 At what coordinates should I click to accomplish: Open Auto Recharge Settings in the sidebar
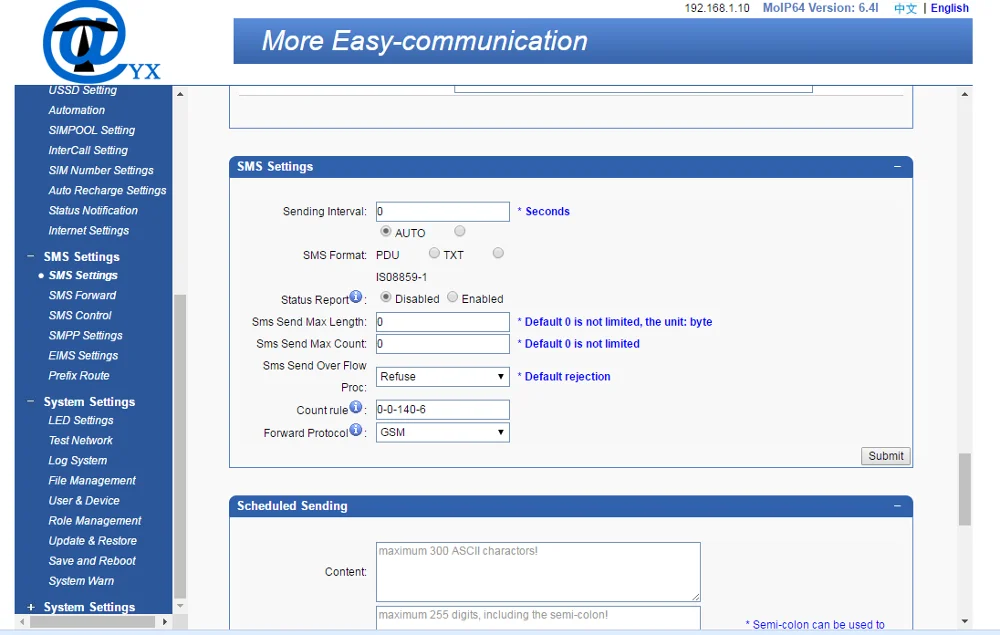click(x=107, y=191)
